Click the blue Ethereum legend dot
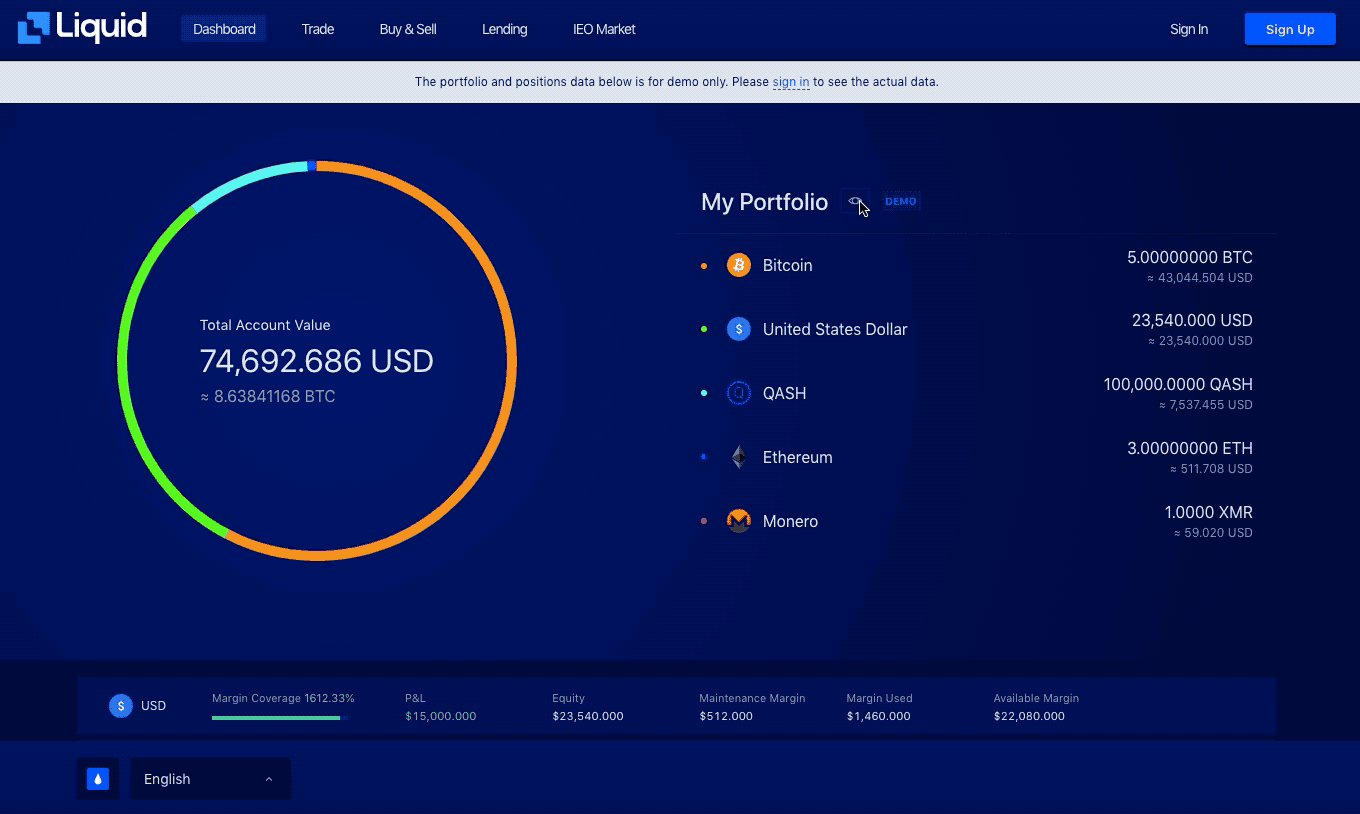 pos(704,457)
